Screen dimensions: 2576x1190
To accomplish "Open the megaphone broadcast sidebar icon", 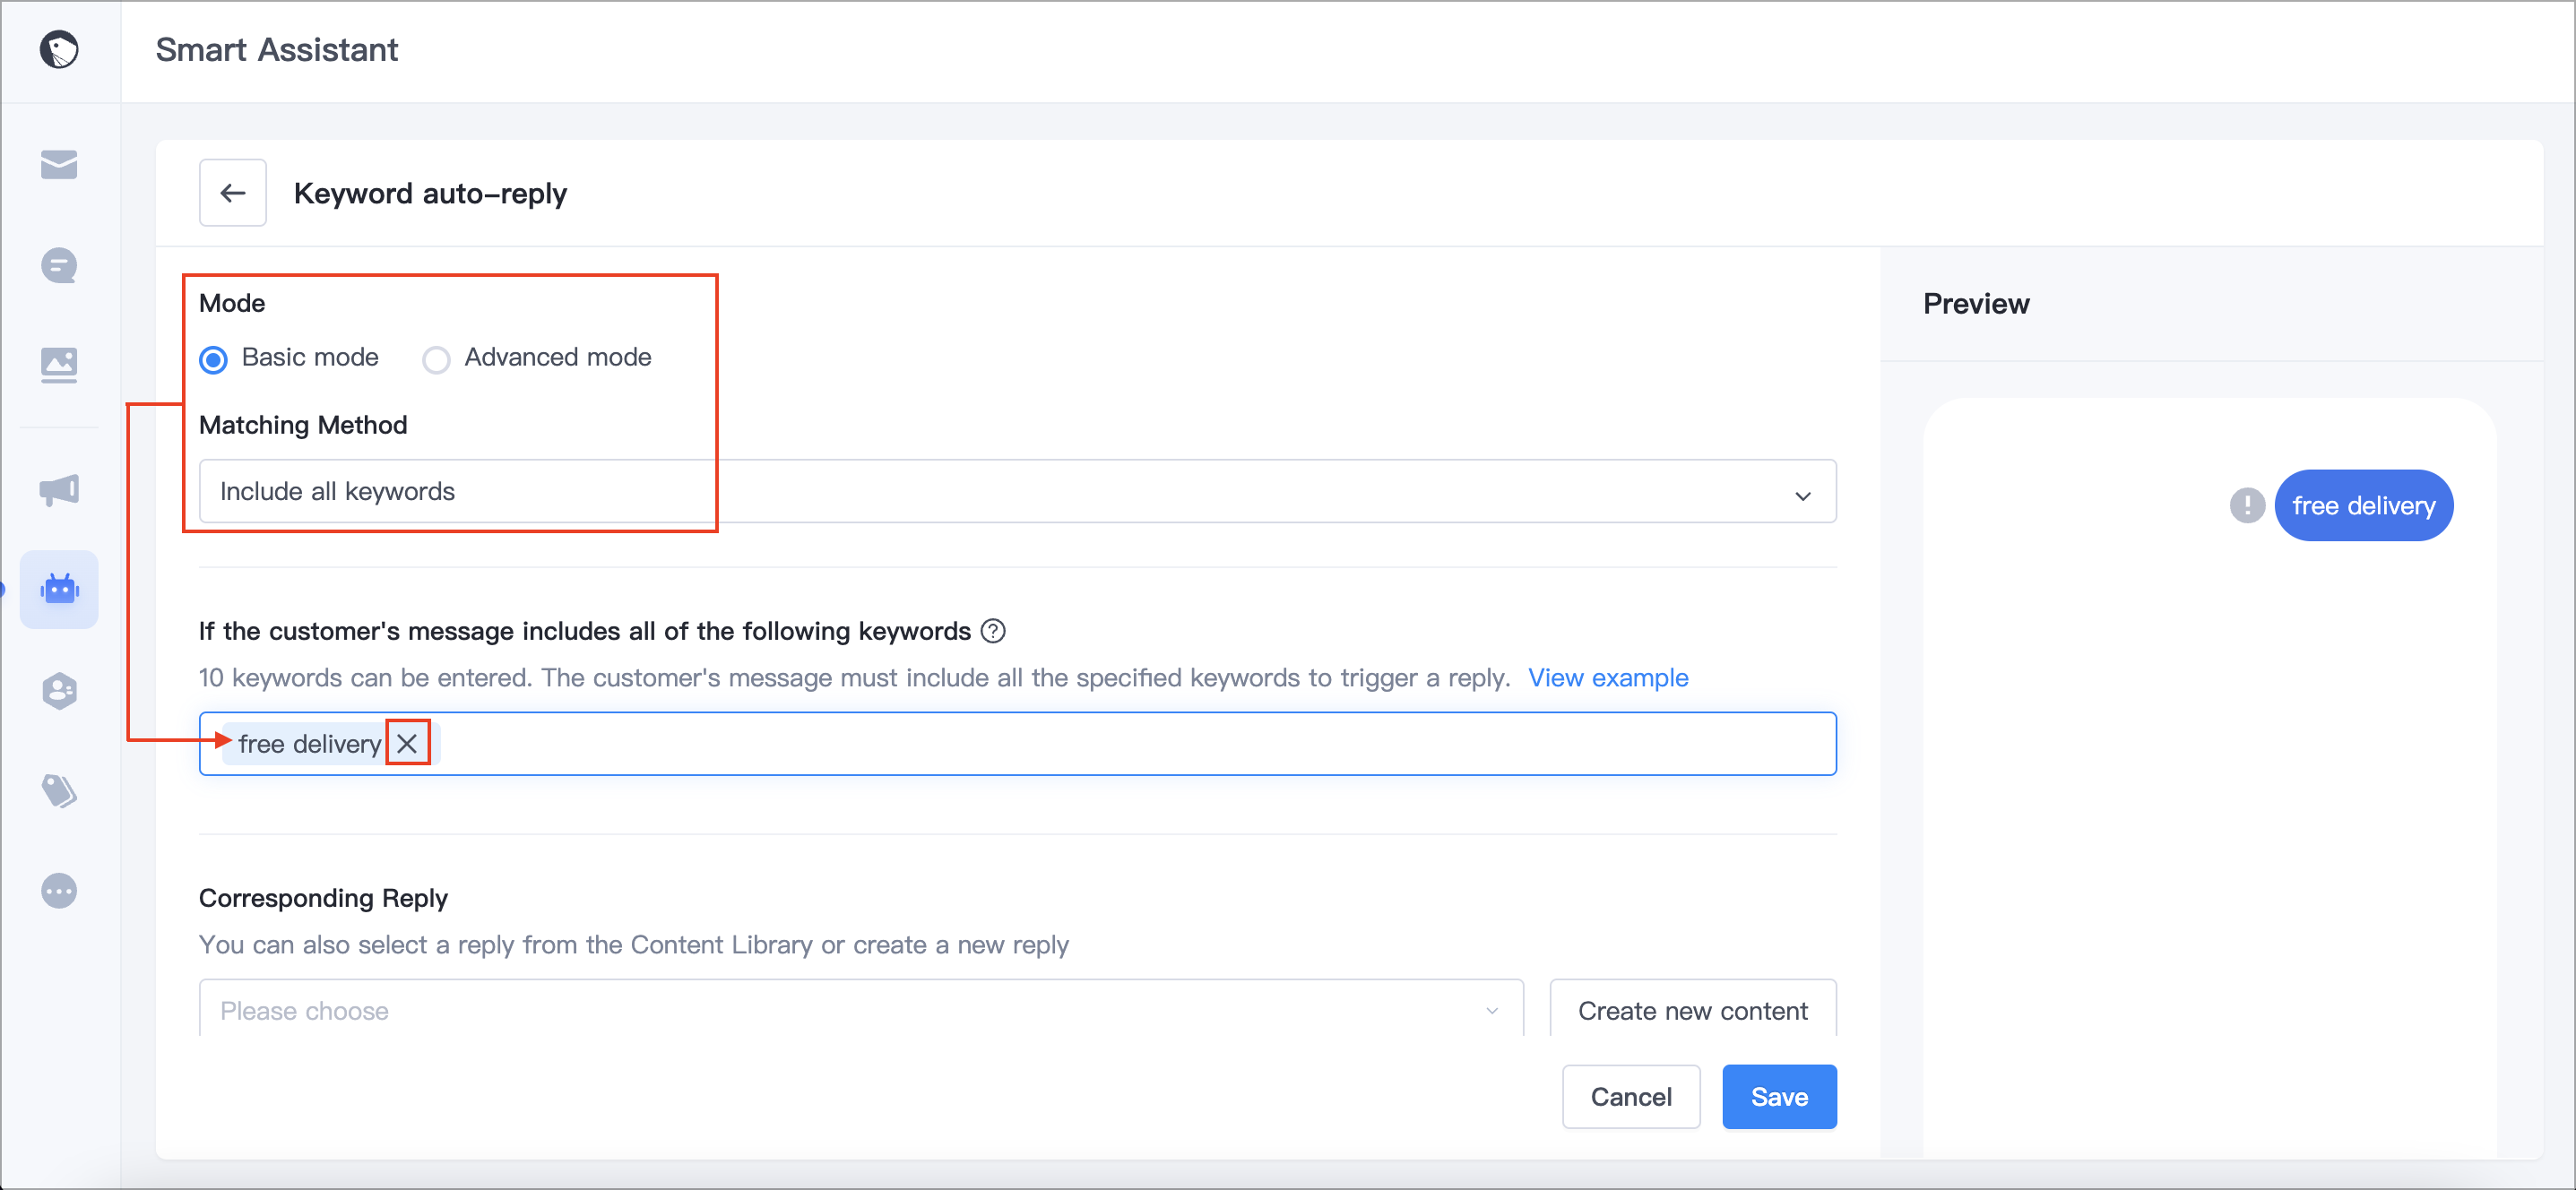I will pyautogui.click(x=59, y=490).
